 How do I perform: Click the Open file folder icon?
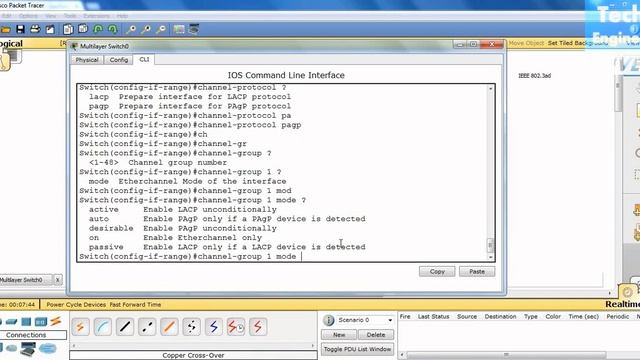(x=5, y=29)
